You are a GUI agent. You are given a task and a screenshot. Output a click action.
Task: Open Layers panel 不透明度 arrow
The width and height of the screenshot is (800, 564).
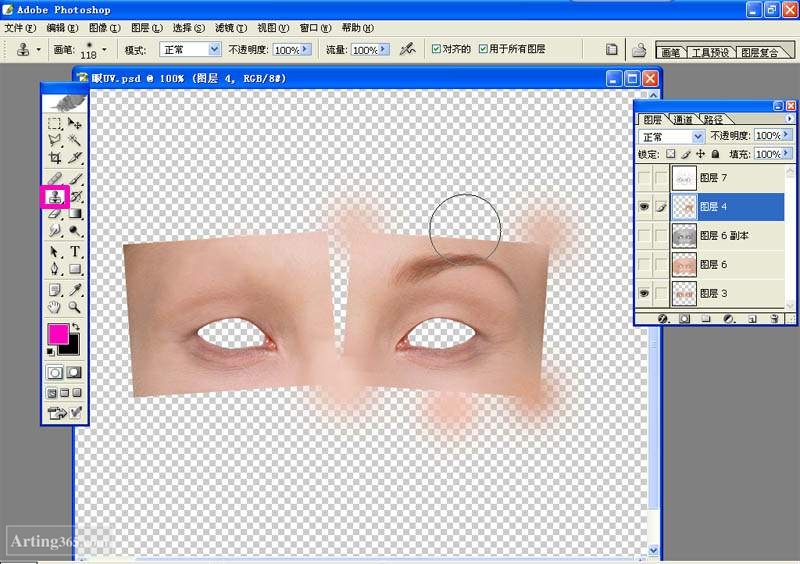click(x=786, y=135)
